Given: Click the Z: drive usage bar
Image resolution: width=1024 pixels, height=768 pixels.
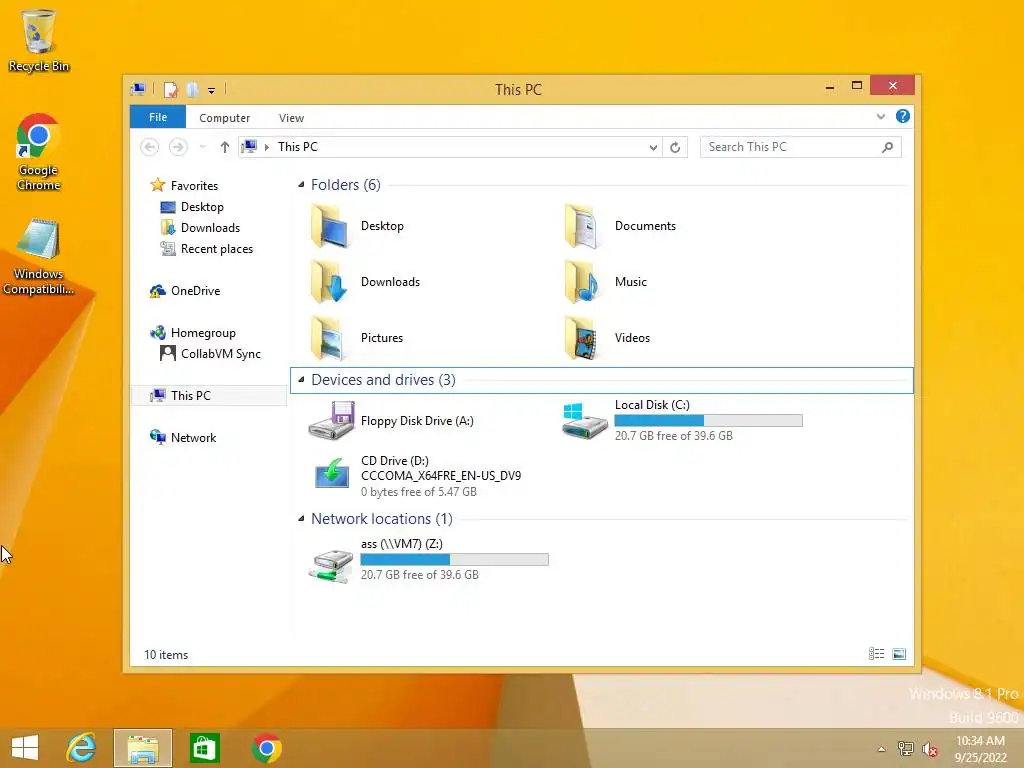Looking at the screenshot, I should pyautogui.click(x=455, y=560).
